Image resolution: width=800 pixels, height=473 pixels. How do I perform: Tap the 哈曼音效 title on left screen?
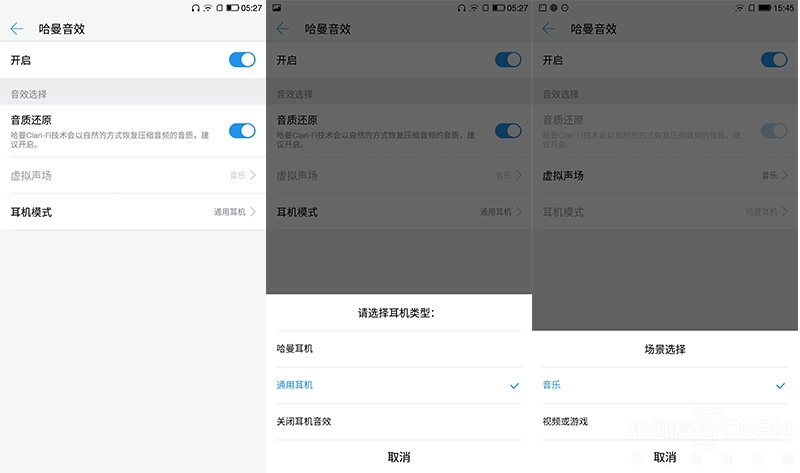(62, 29)
